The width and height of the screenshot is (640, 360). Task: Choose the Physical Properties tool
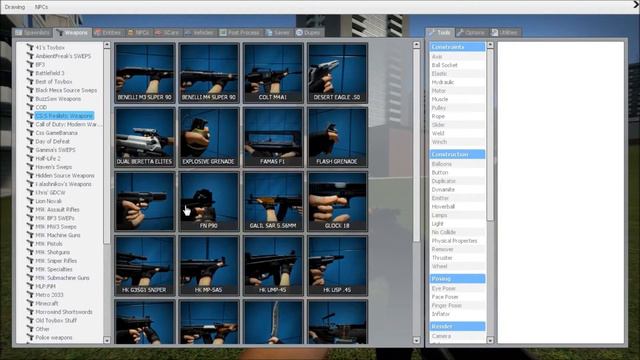[x=457, y=241]
